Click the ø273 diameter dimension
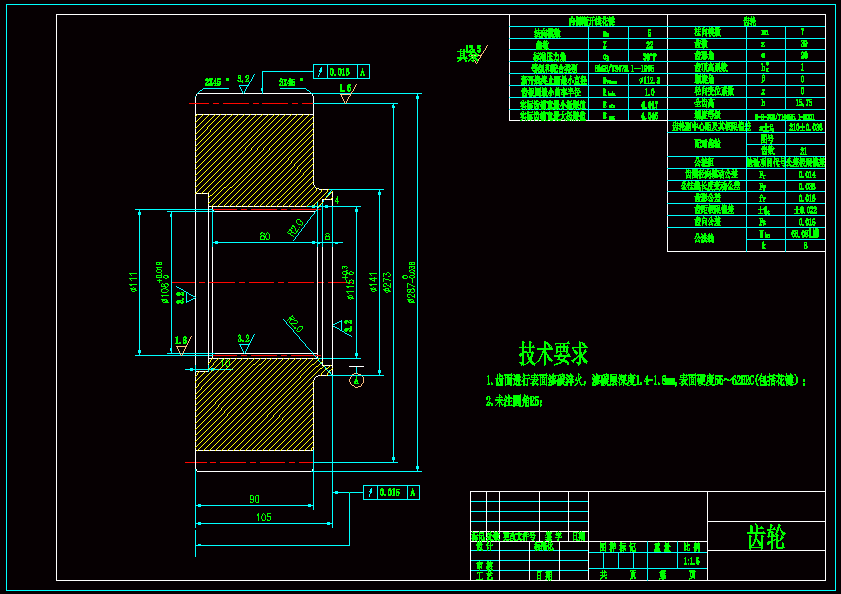The height and width of the screenshot is (594, 841). [x=387, y=282]
